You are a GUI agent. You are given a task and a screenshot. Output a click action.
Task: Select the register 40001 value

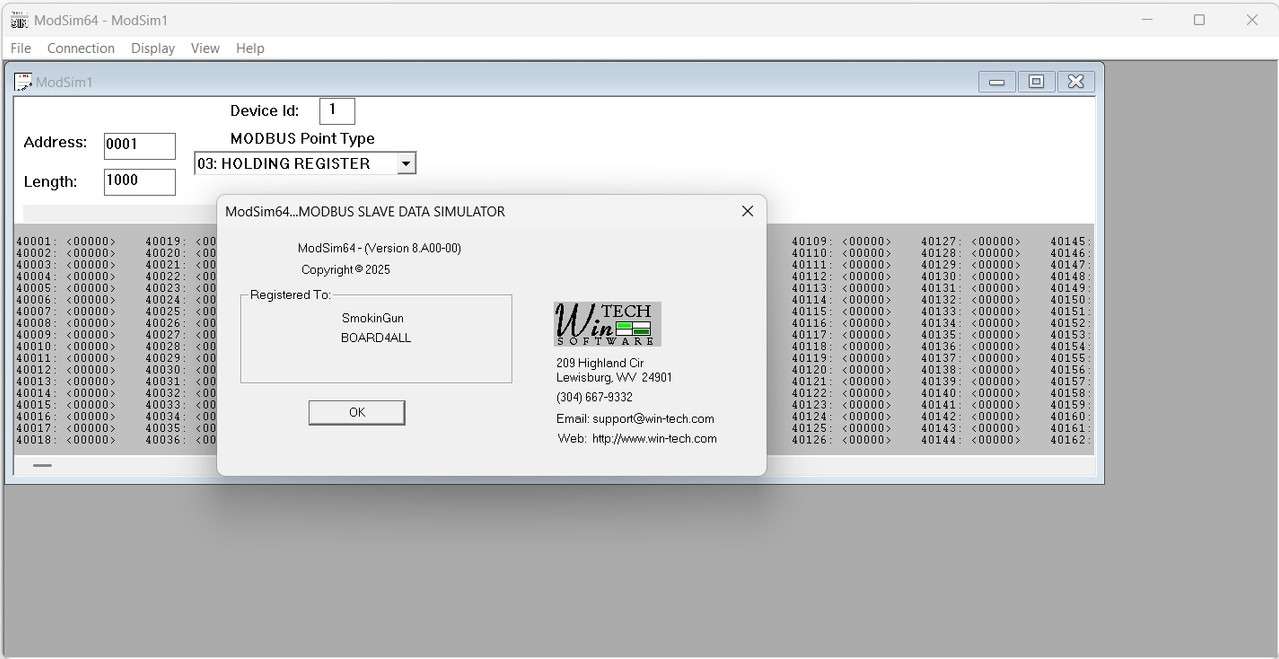[x=90, y=242]
